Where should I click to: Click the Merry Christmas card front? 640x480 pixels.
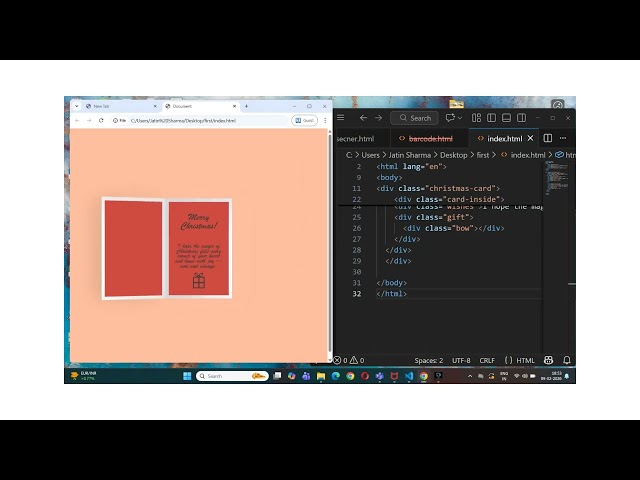coord(198,248)
